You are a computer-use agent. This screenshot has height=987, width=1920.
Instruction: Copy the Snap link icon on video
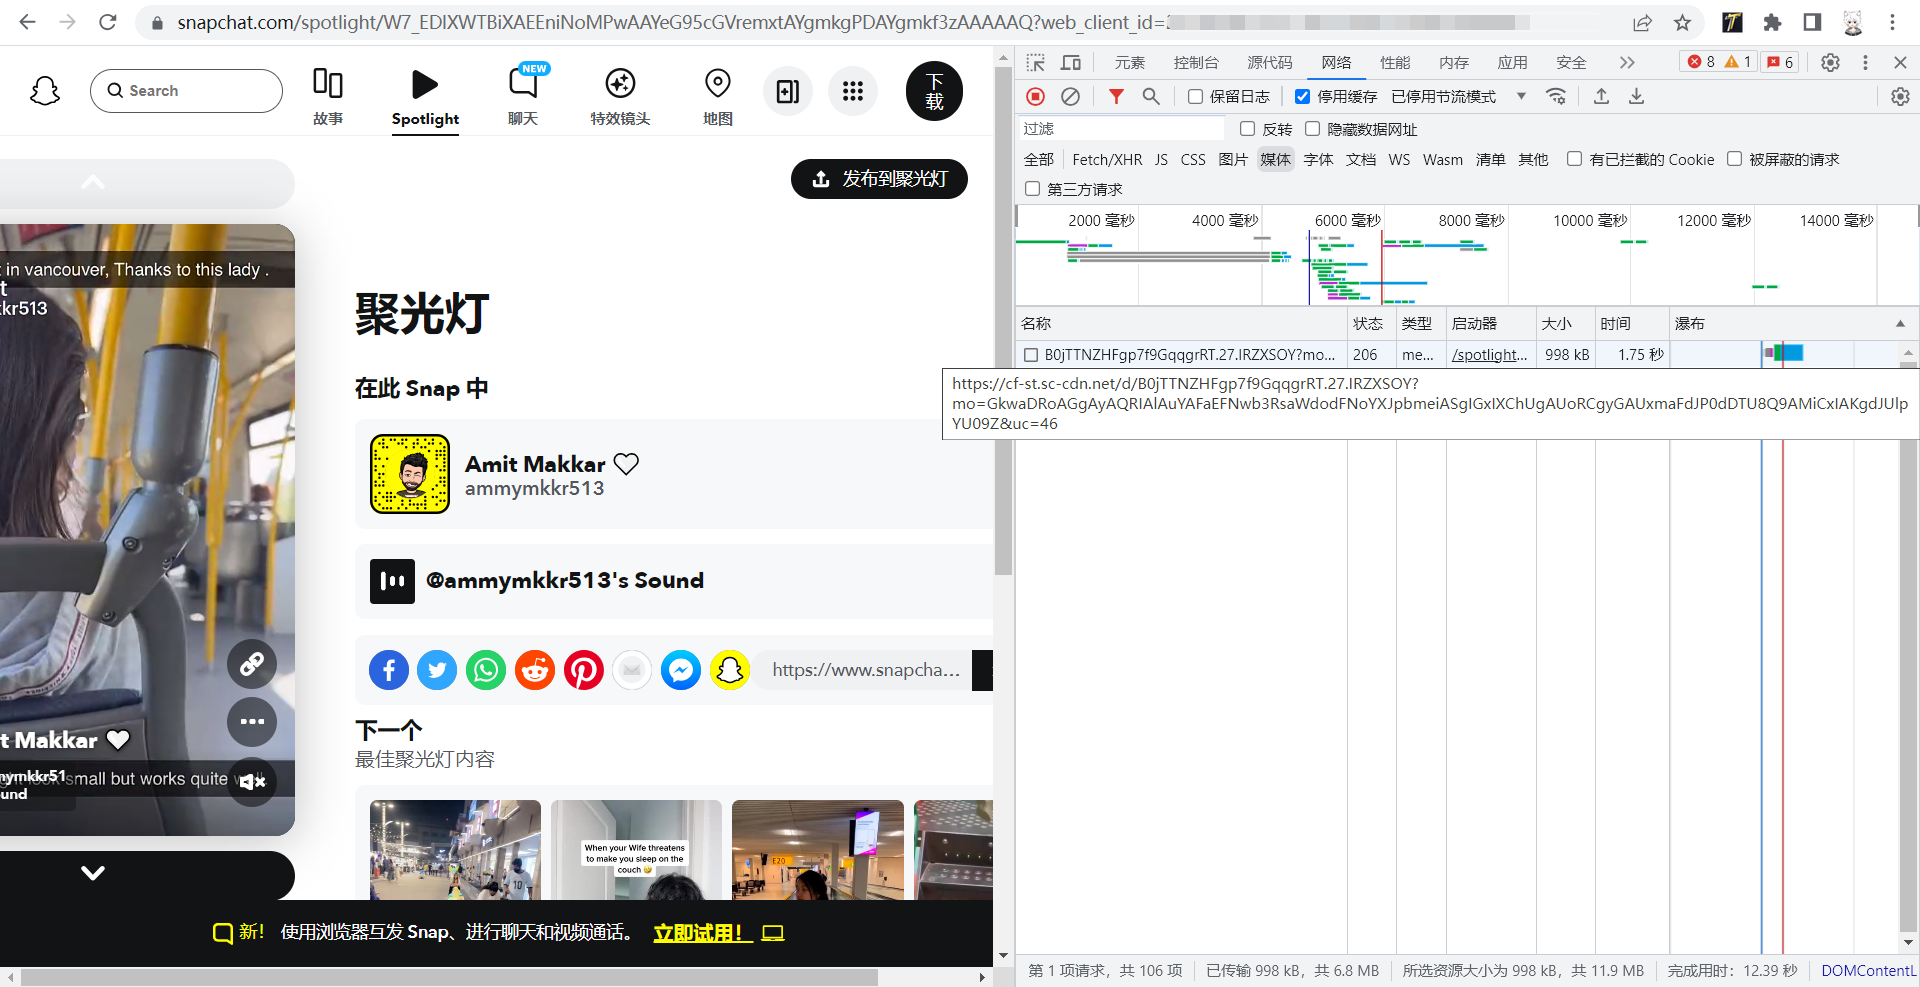252,663
